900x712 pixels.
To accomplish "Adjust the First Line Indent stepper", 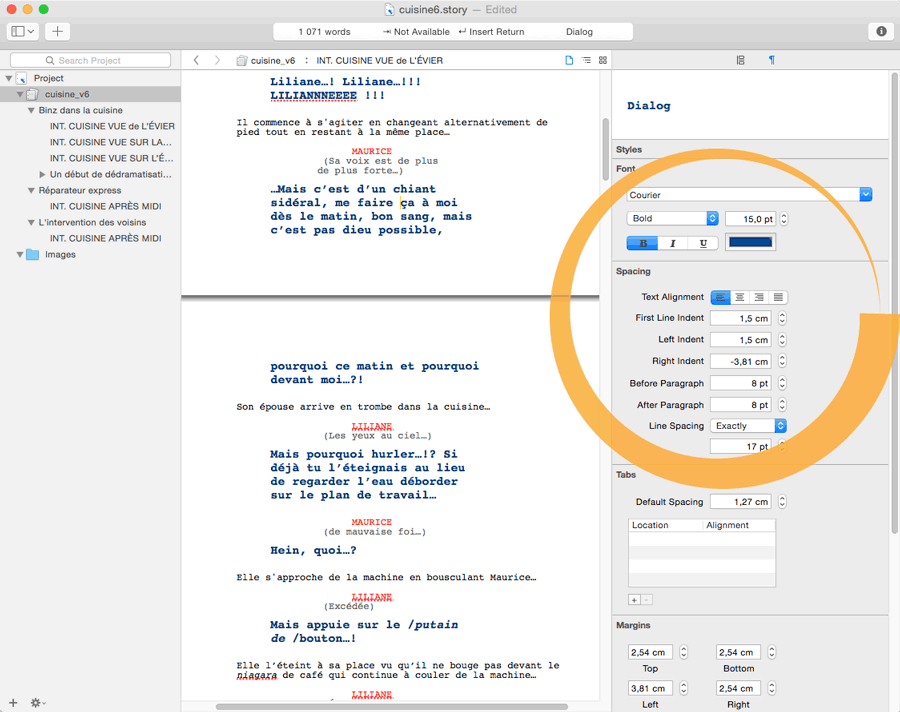I will pos(782,318).
